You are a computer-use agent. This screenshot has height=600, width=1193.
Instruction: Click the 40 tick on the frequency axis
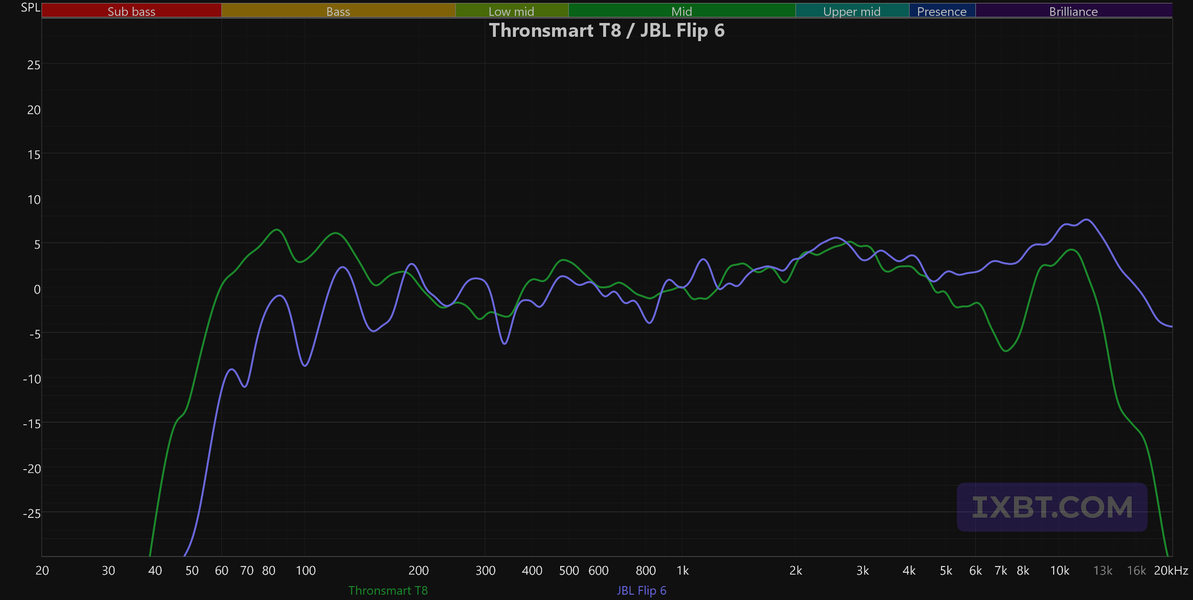coord(155,570)
